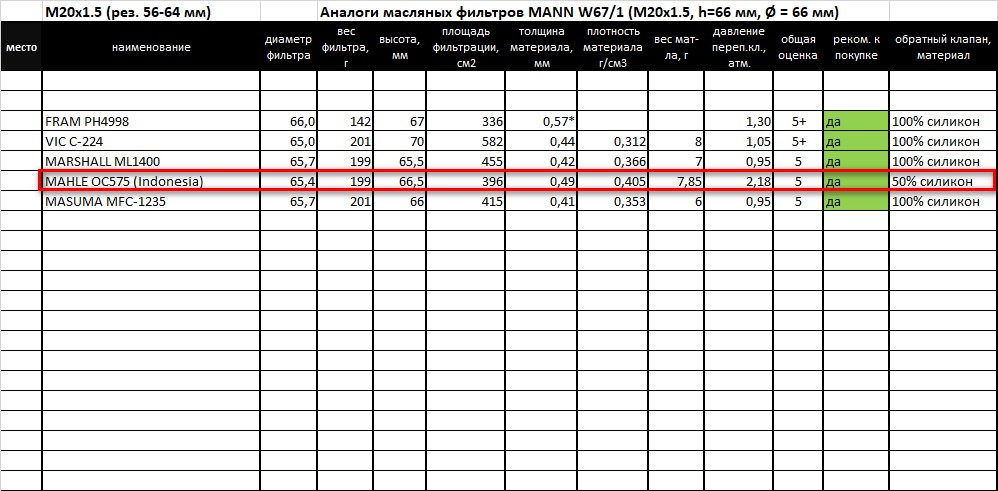Image resolution: width=998 pixels, height=491 pixels.
Task: Select the FRAM PH4998 name cell
Action: [151, 121]
